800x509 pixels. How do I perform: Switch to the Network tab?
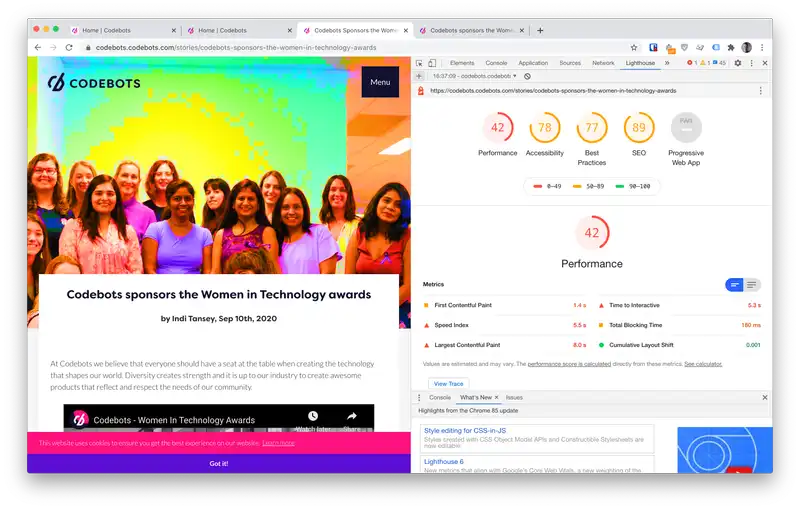pos(603,63)
